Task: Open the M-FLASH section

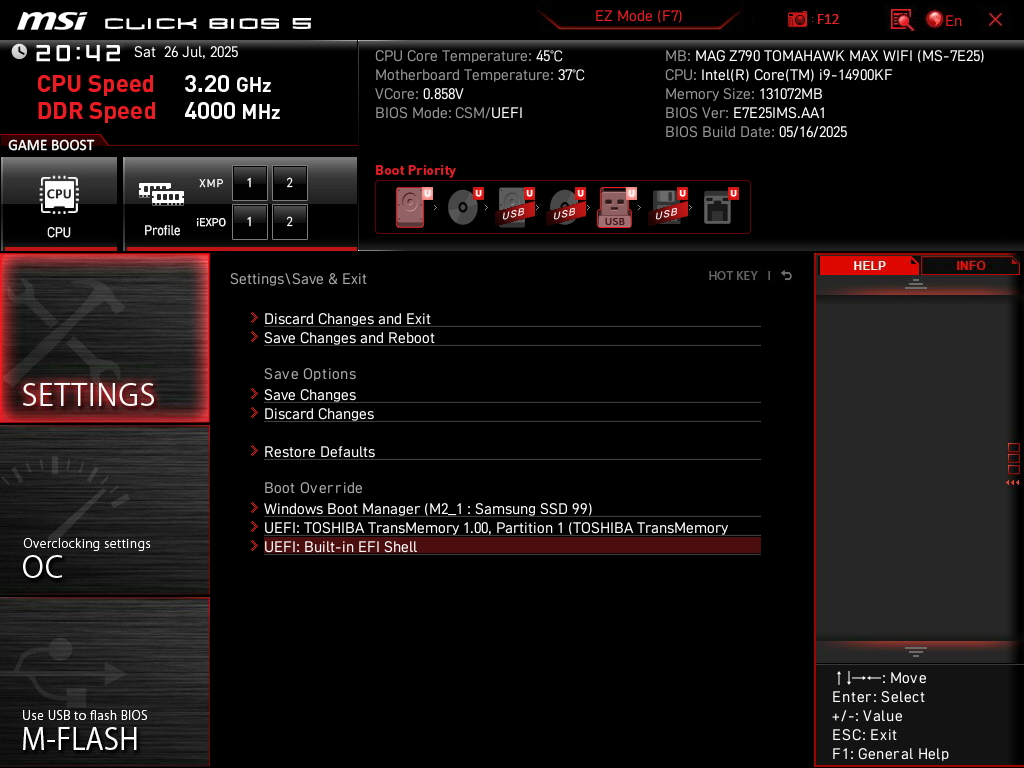Action: [x=105, y=682]
